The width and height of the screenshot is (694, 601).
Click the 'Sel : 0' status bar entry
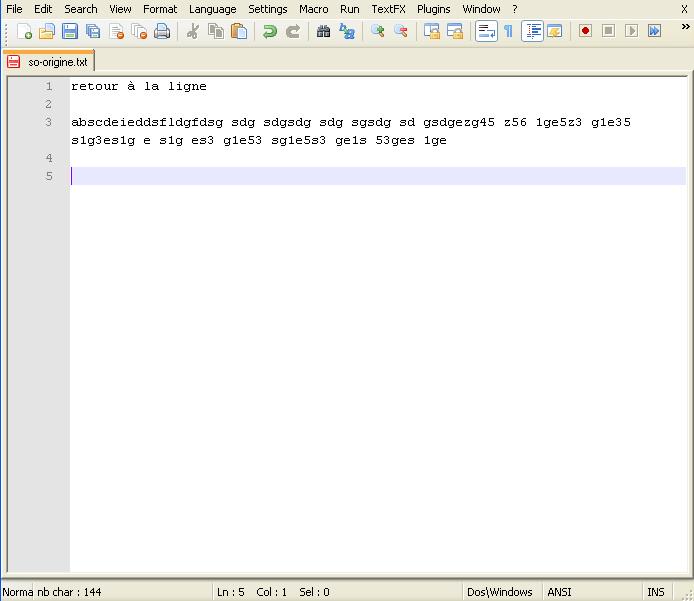(x=314, y=592)
